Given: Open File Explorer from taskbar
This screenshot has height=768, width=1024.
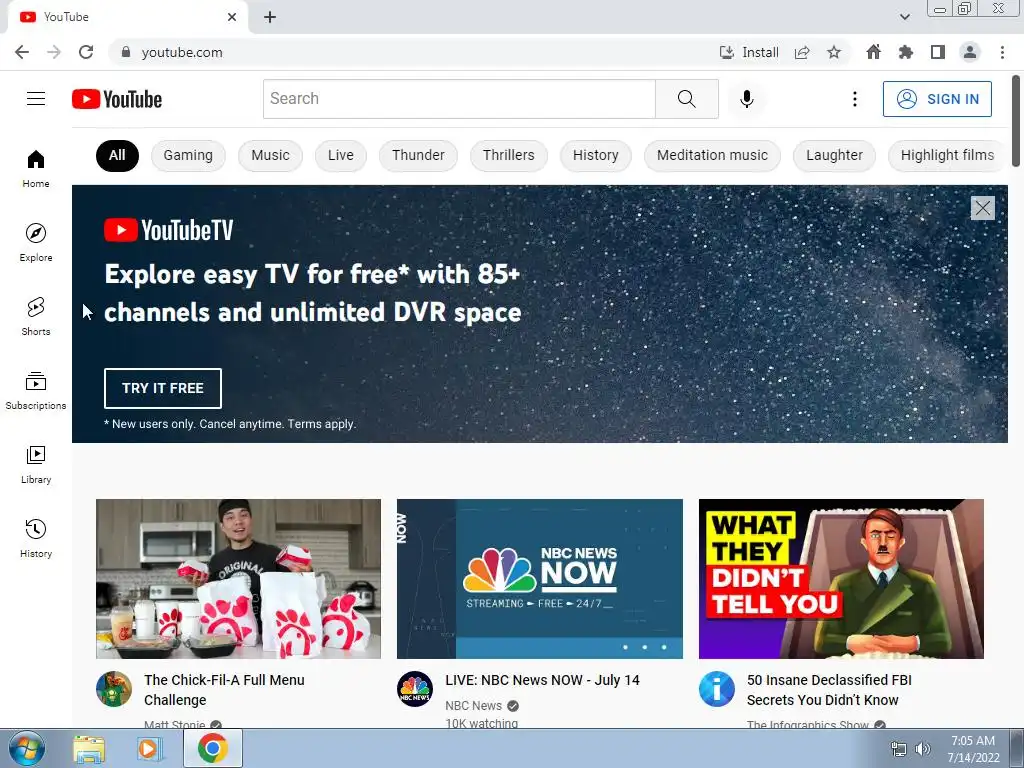Looking at the screenshot, I should pos(88,748).
